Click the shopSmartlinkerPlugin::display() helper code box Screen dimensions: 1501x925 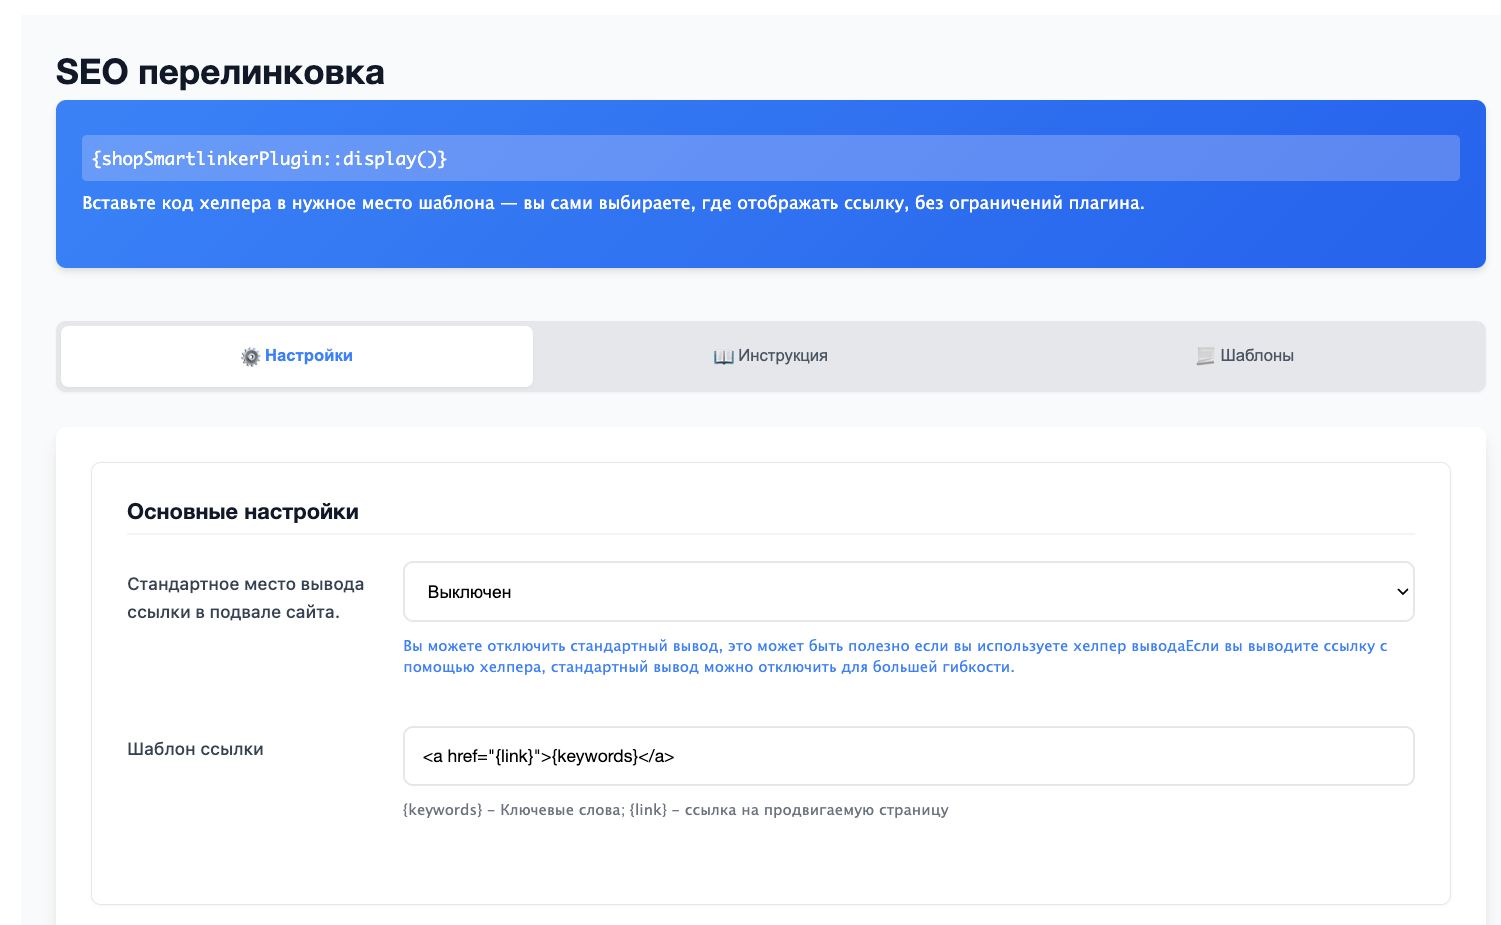click(x=770, y=159)
